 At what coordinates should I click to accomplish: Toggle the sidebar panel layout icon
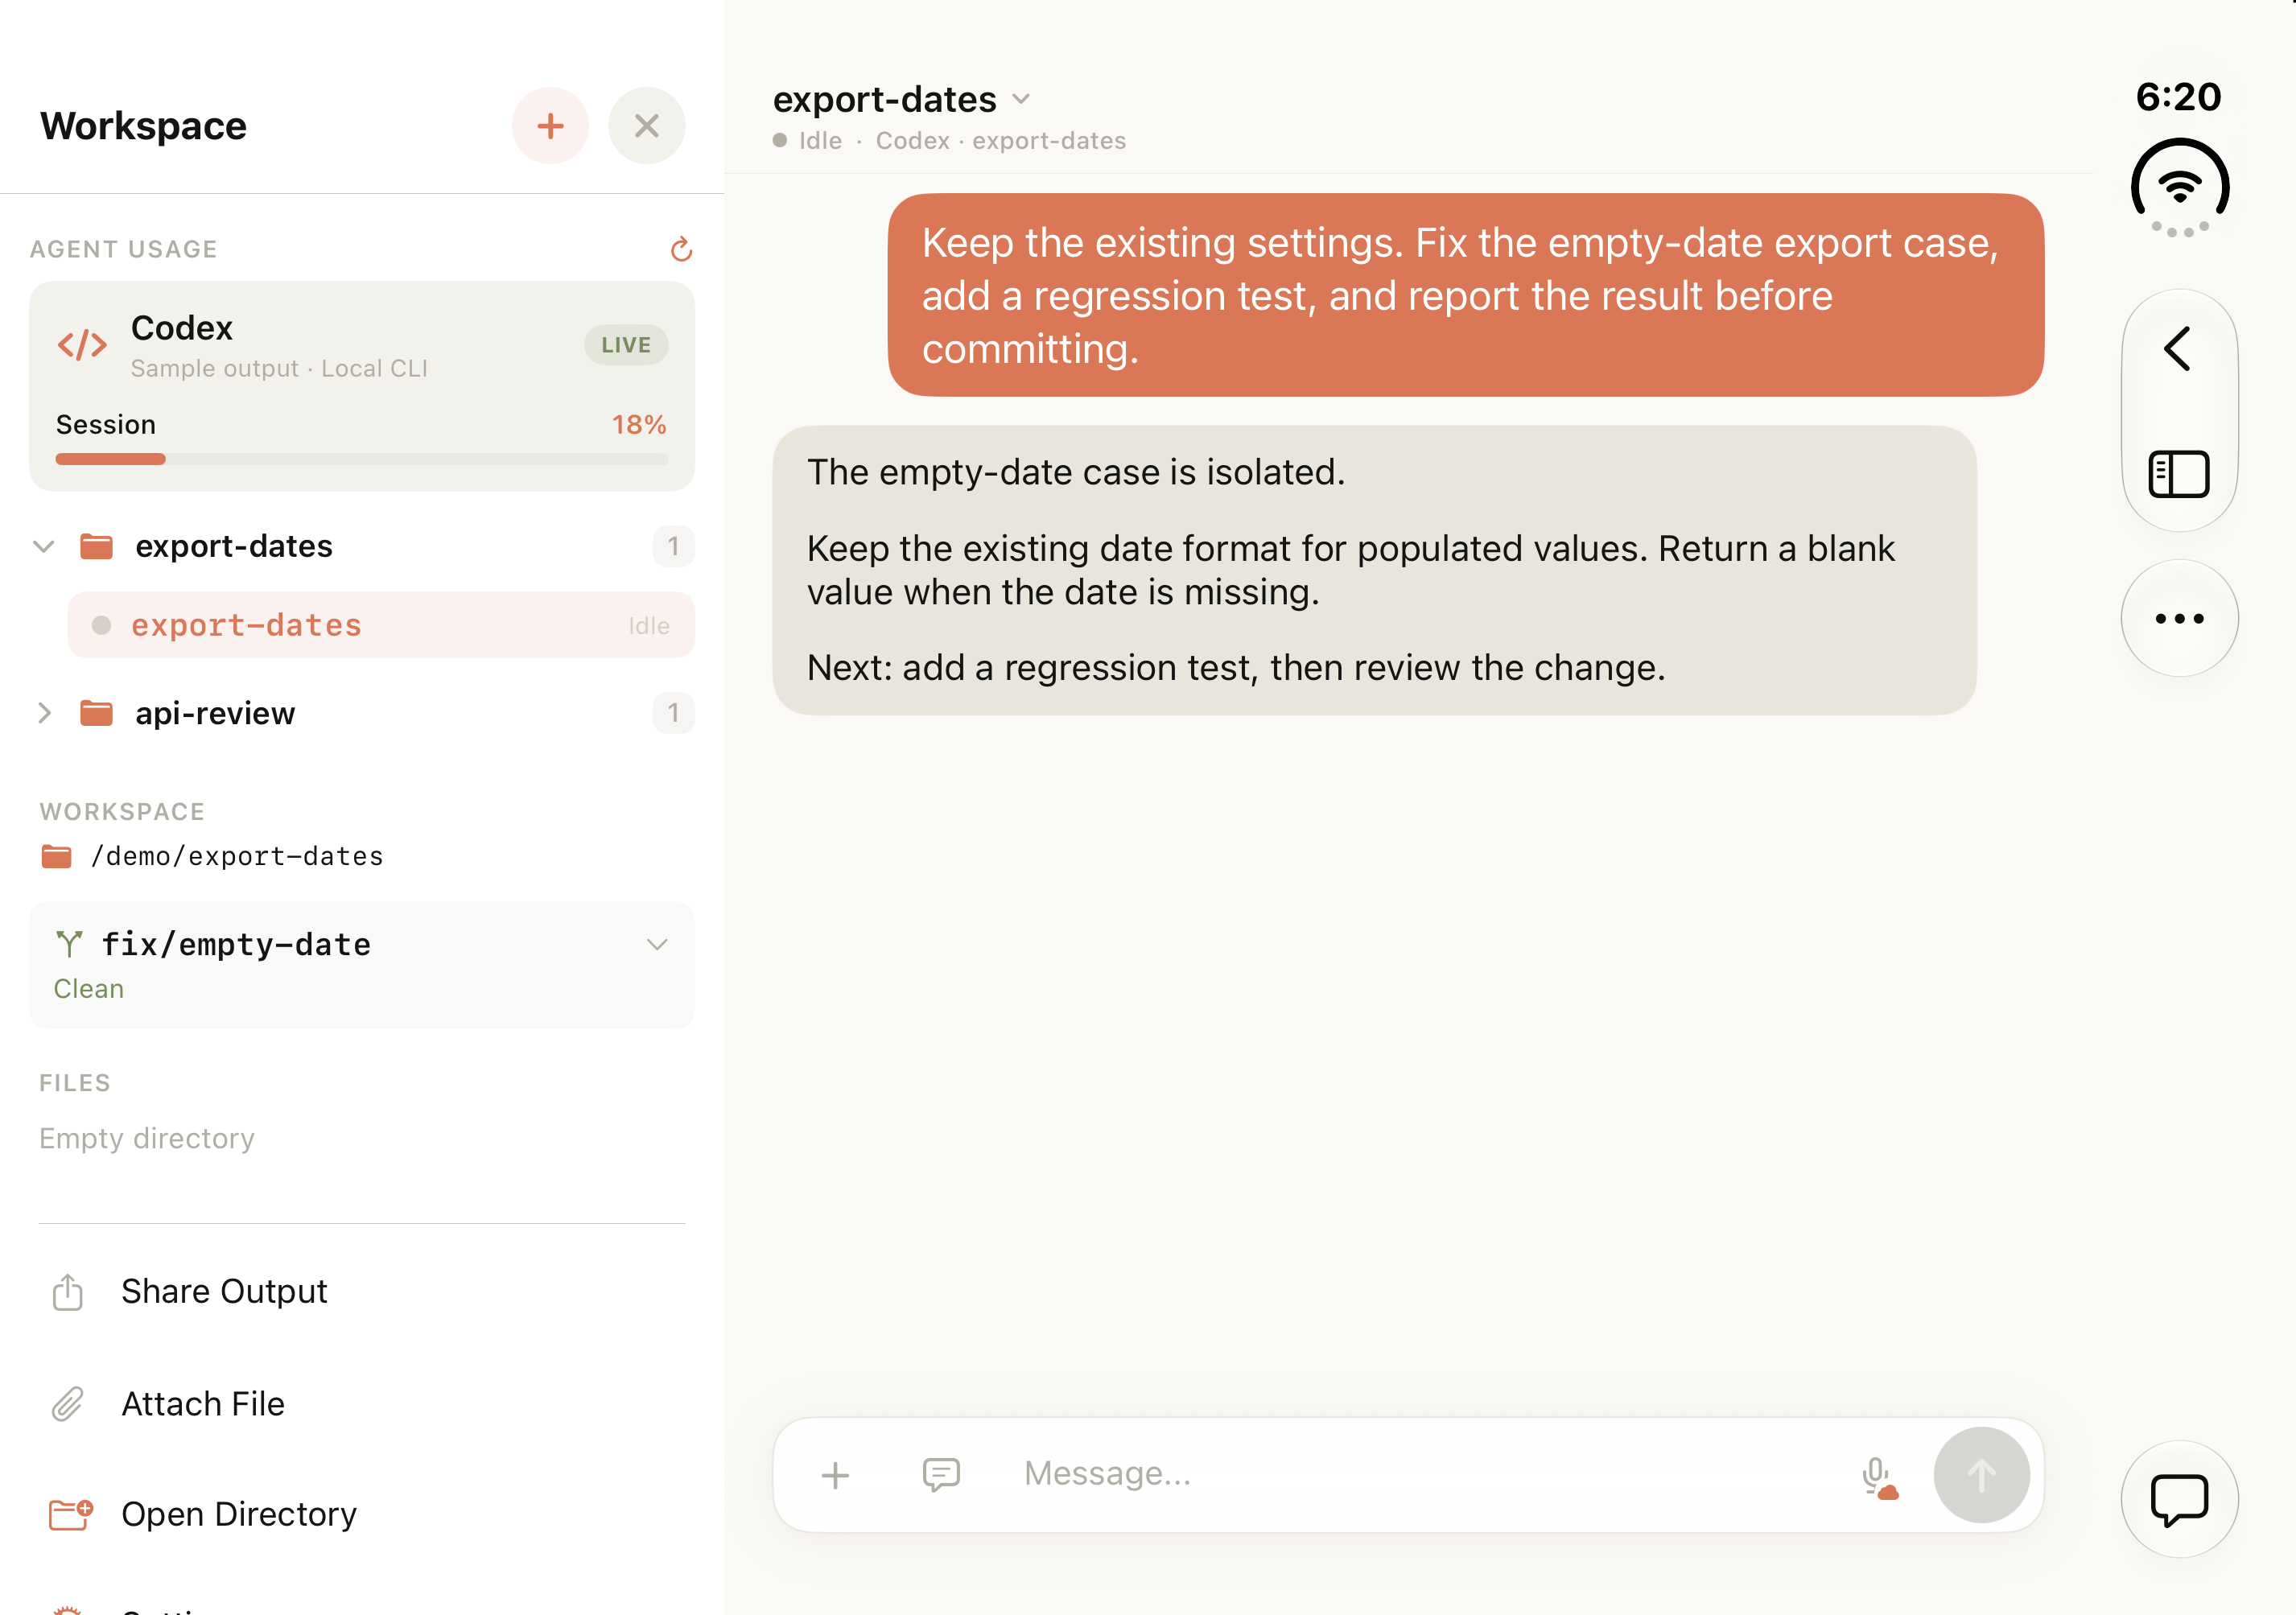click(2179, 475)
